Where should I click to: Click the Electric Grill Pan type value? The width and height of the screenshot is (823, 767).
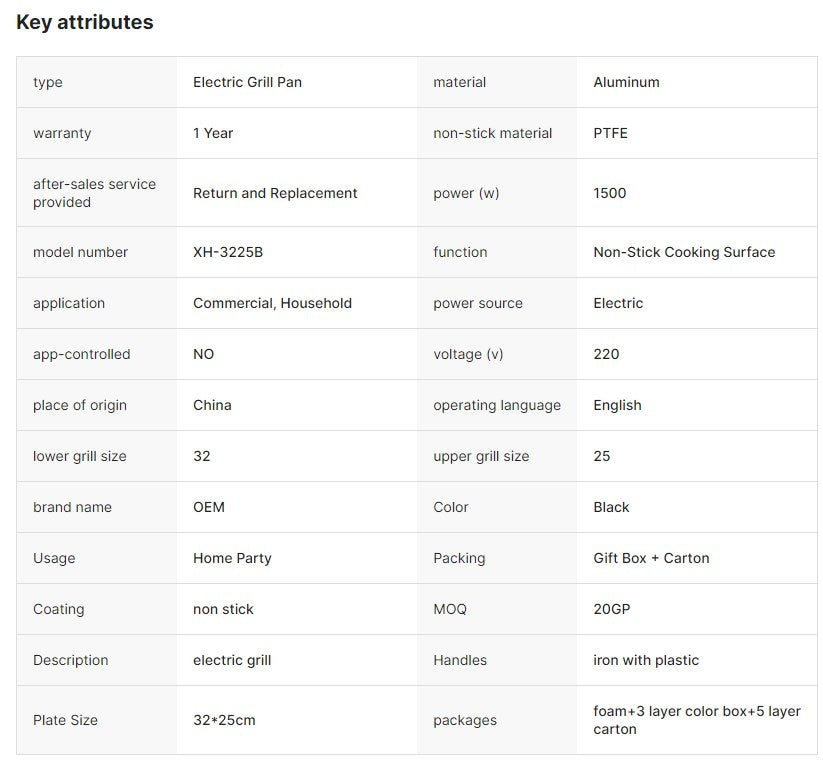tap(247, 82)
